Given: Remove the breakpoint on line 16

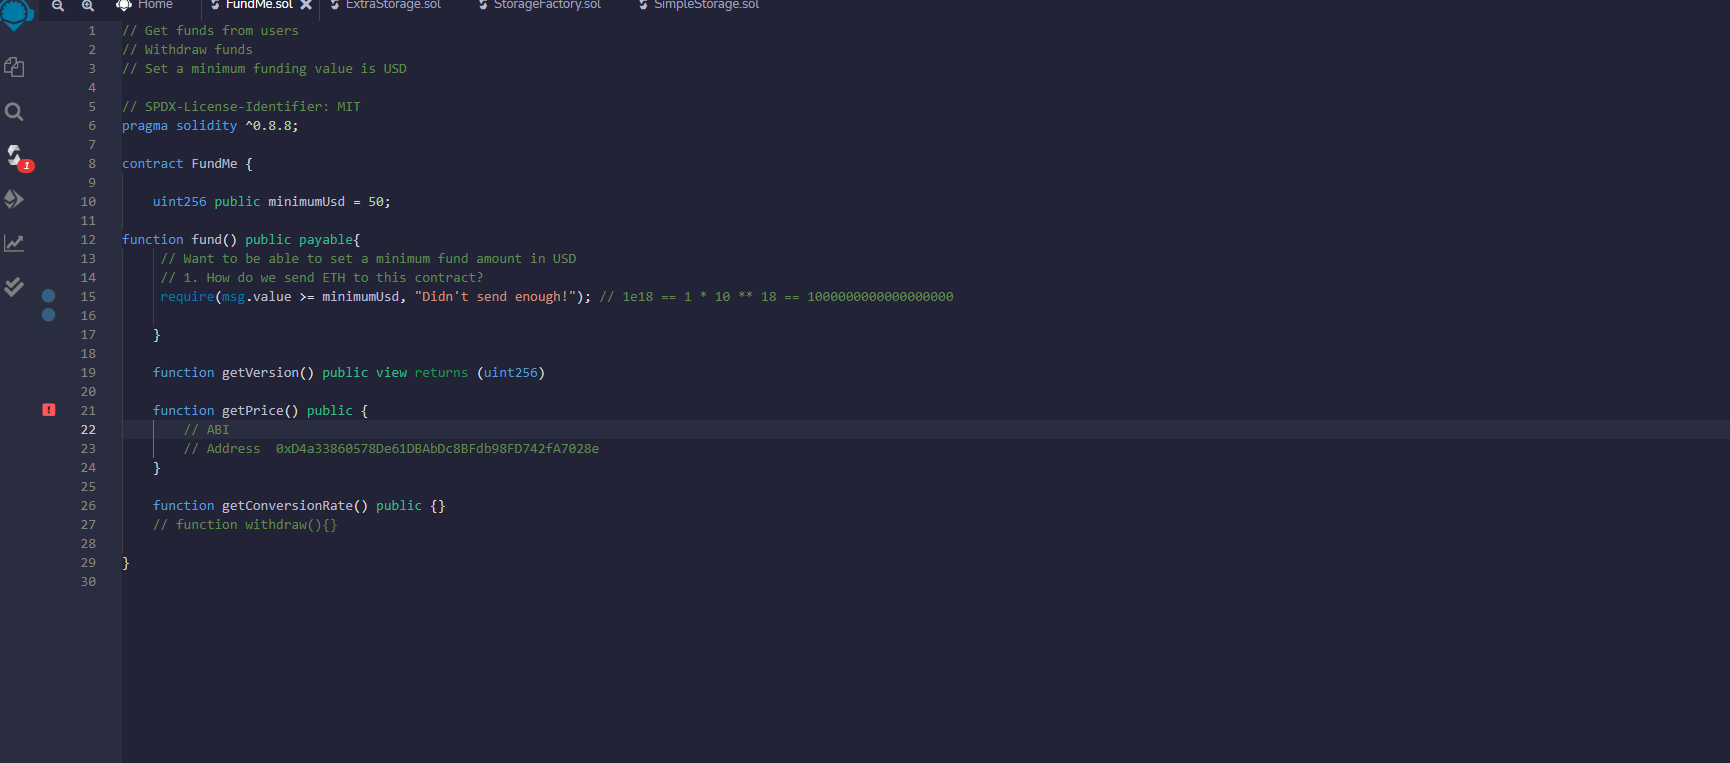Looking at the screenshot, I should click(x=48, y=315).
